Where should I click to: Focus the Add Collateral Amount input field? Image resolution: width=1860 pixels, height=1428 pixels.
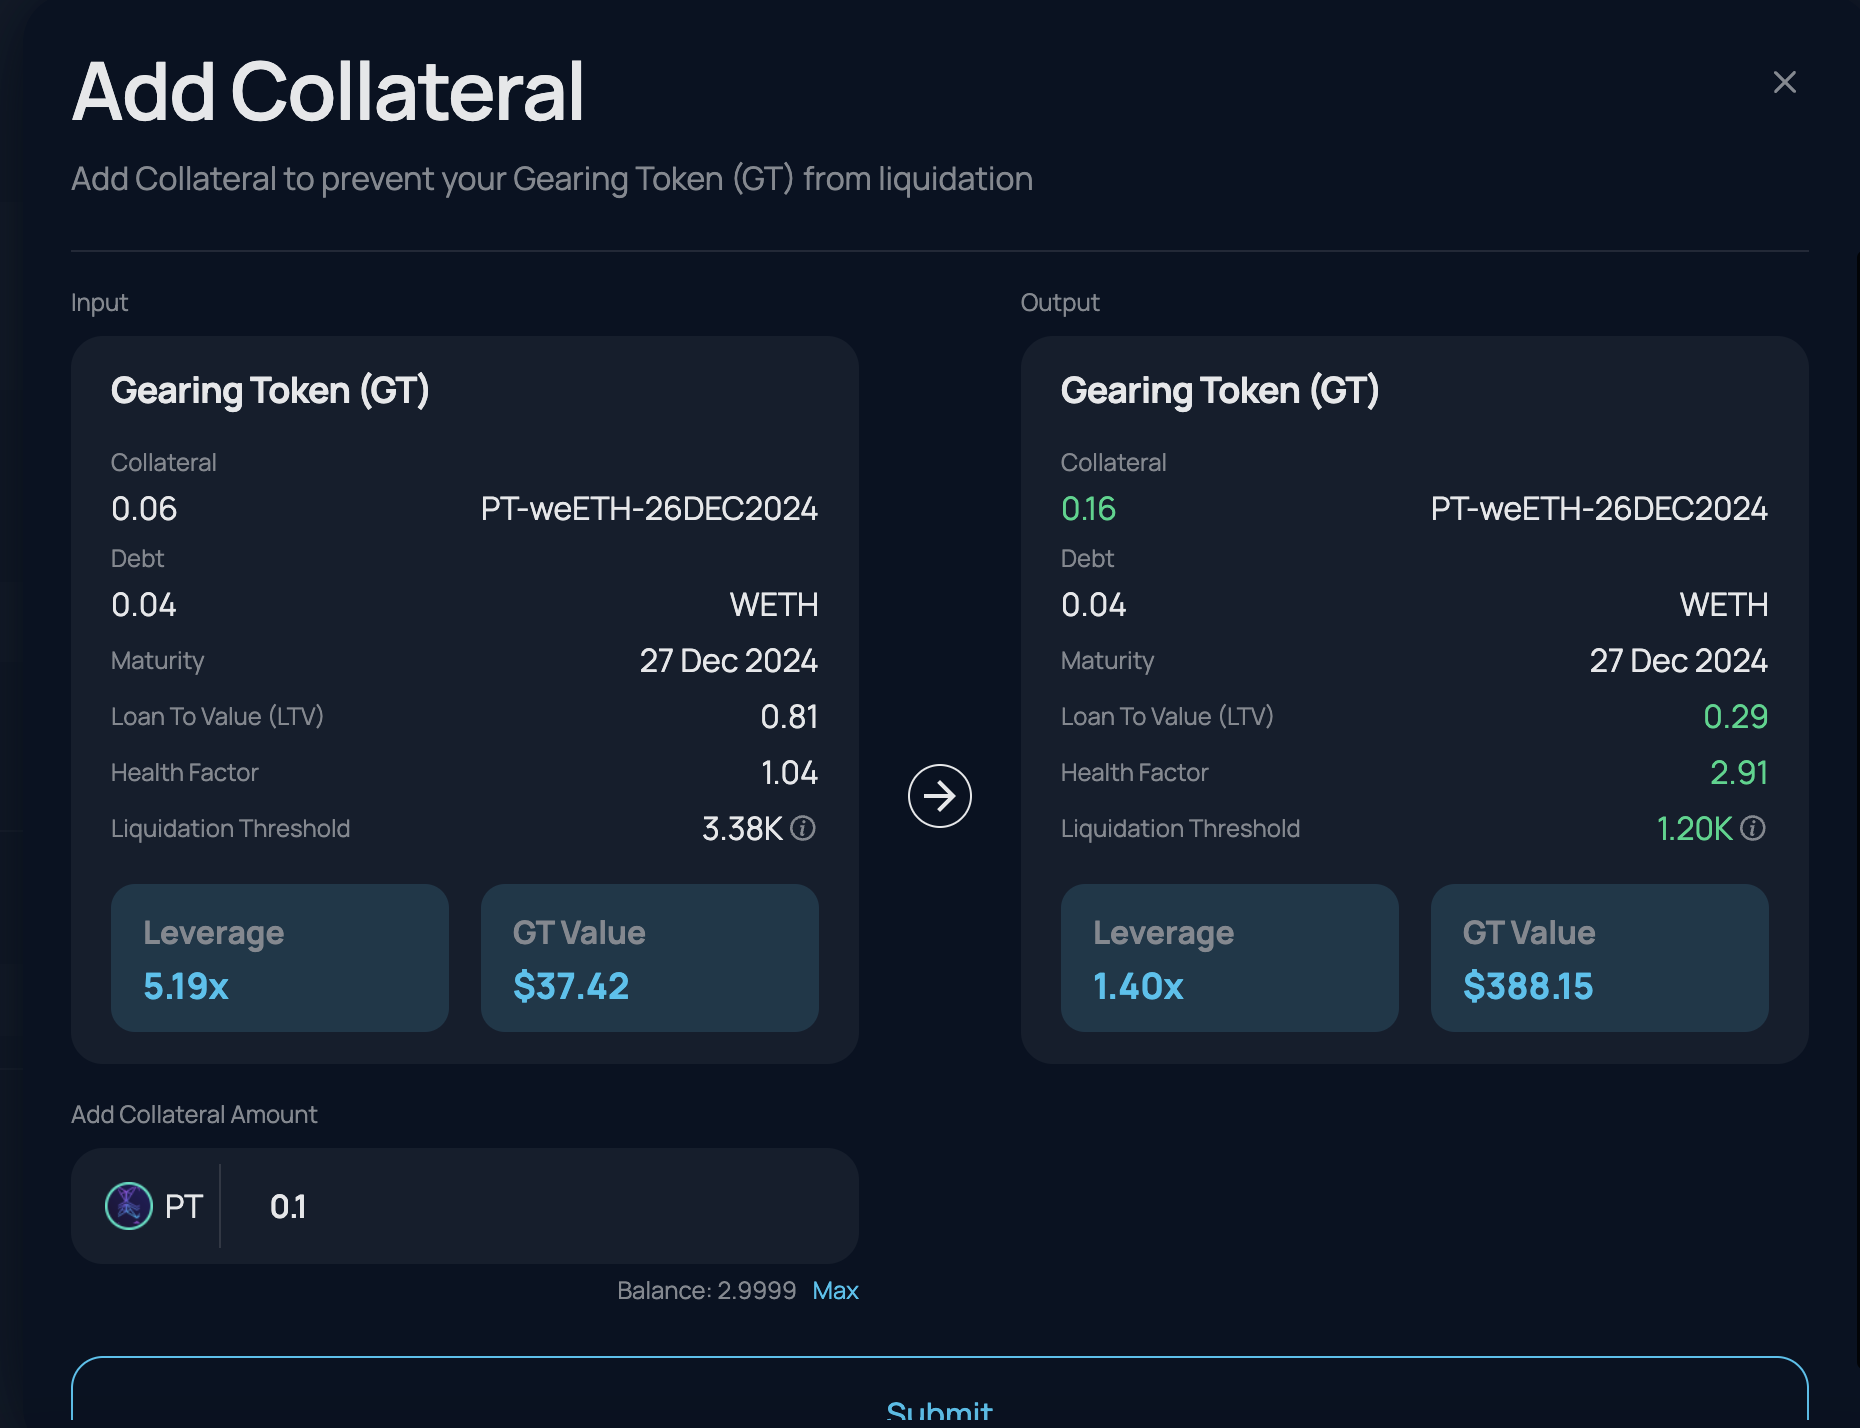pos(540,1206)
